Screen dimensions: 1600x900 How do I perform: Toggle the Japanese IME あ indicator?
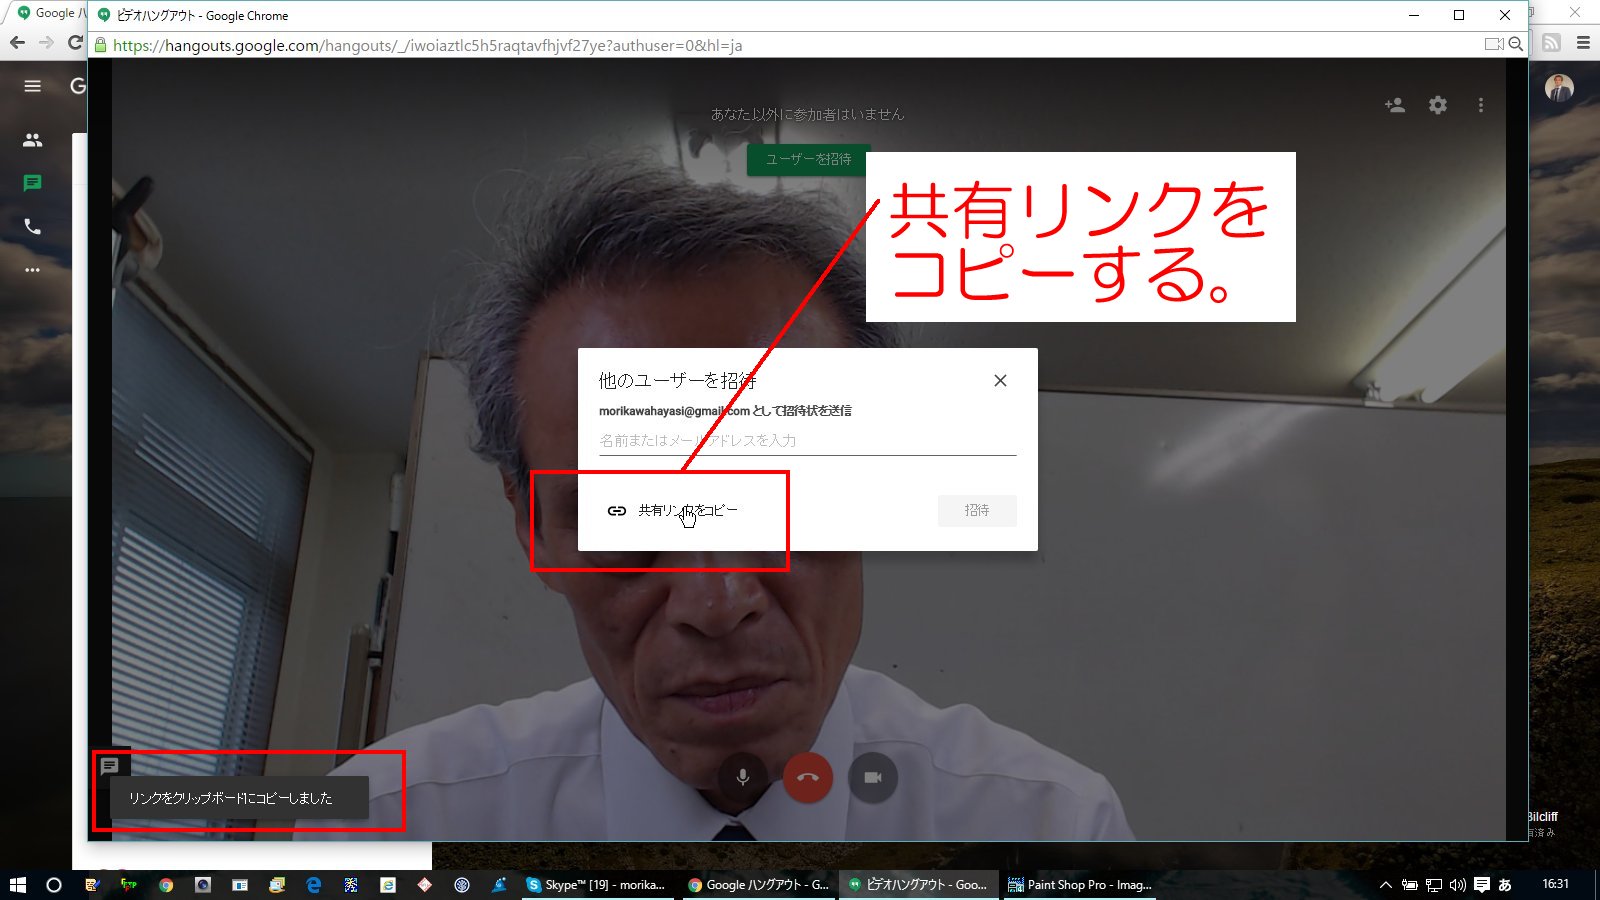pyautogui.click(x=1505, y=885)
